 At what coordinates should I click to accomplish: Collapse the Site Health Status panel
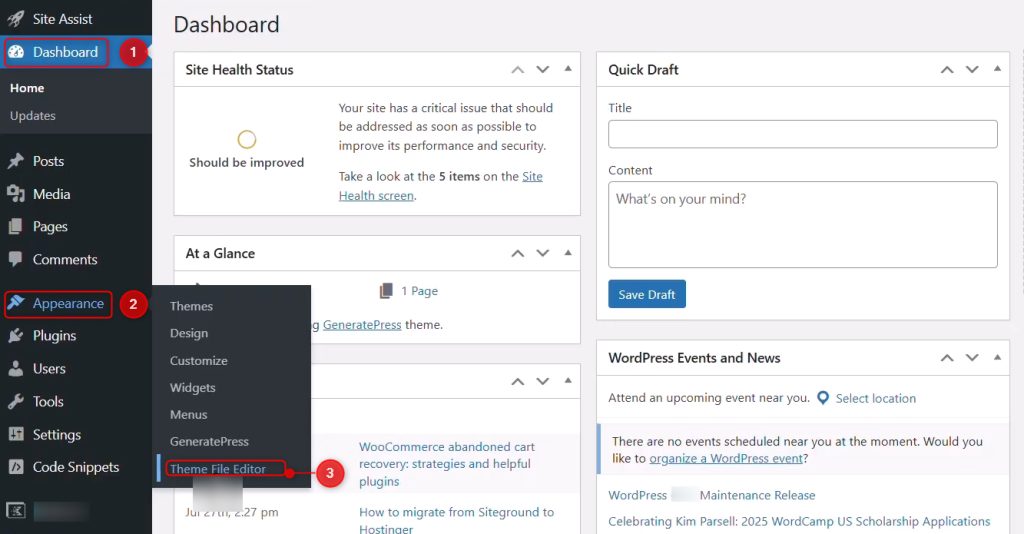(568, 69)
